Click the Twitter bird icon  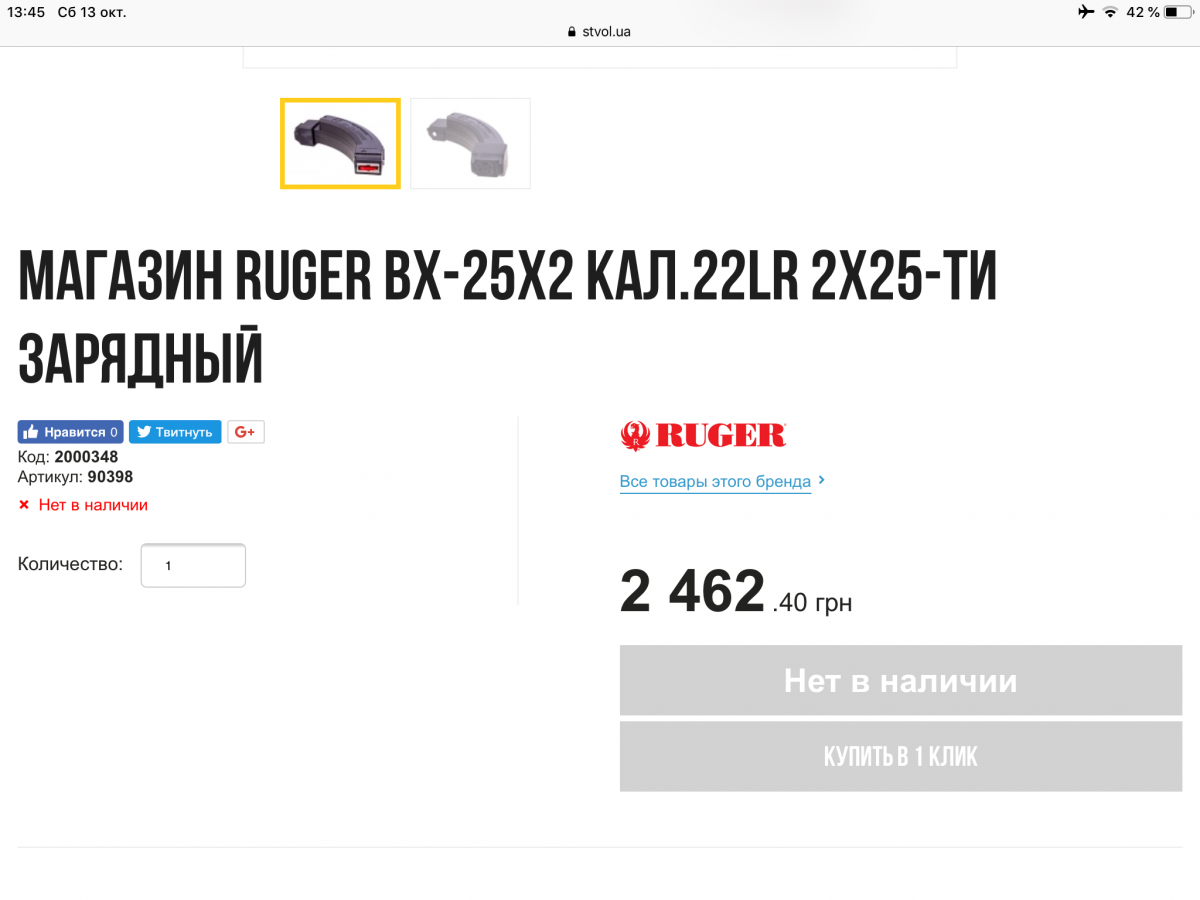pyautogui.click(x=144, y=432)
